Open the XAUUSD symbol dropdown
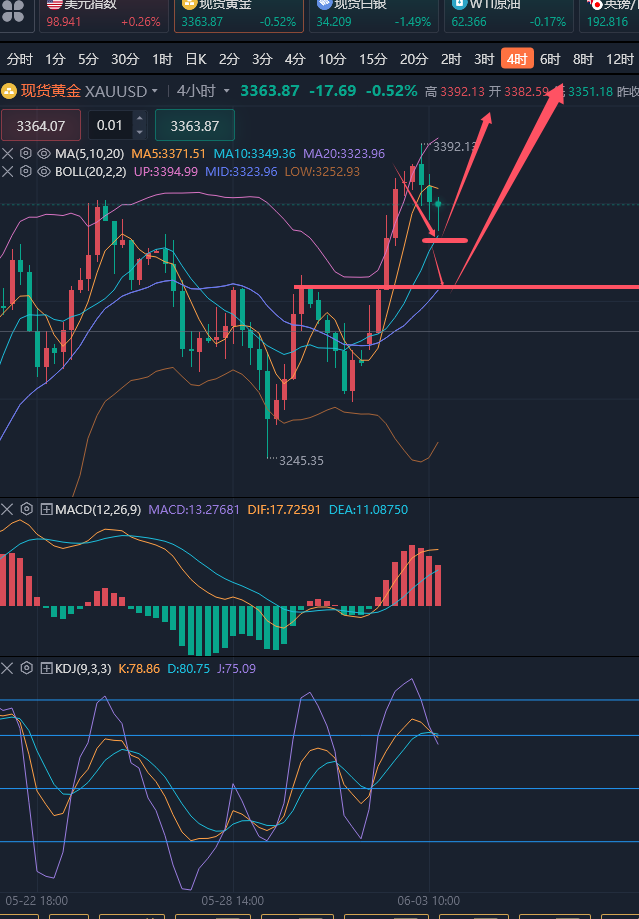Viewport: 639px width, 919px height. 155,91
